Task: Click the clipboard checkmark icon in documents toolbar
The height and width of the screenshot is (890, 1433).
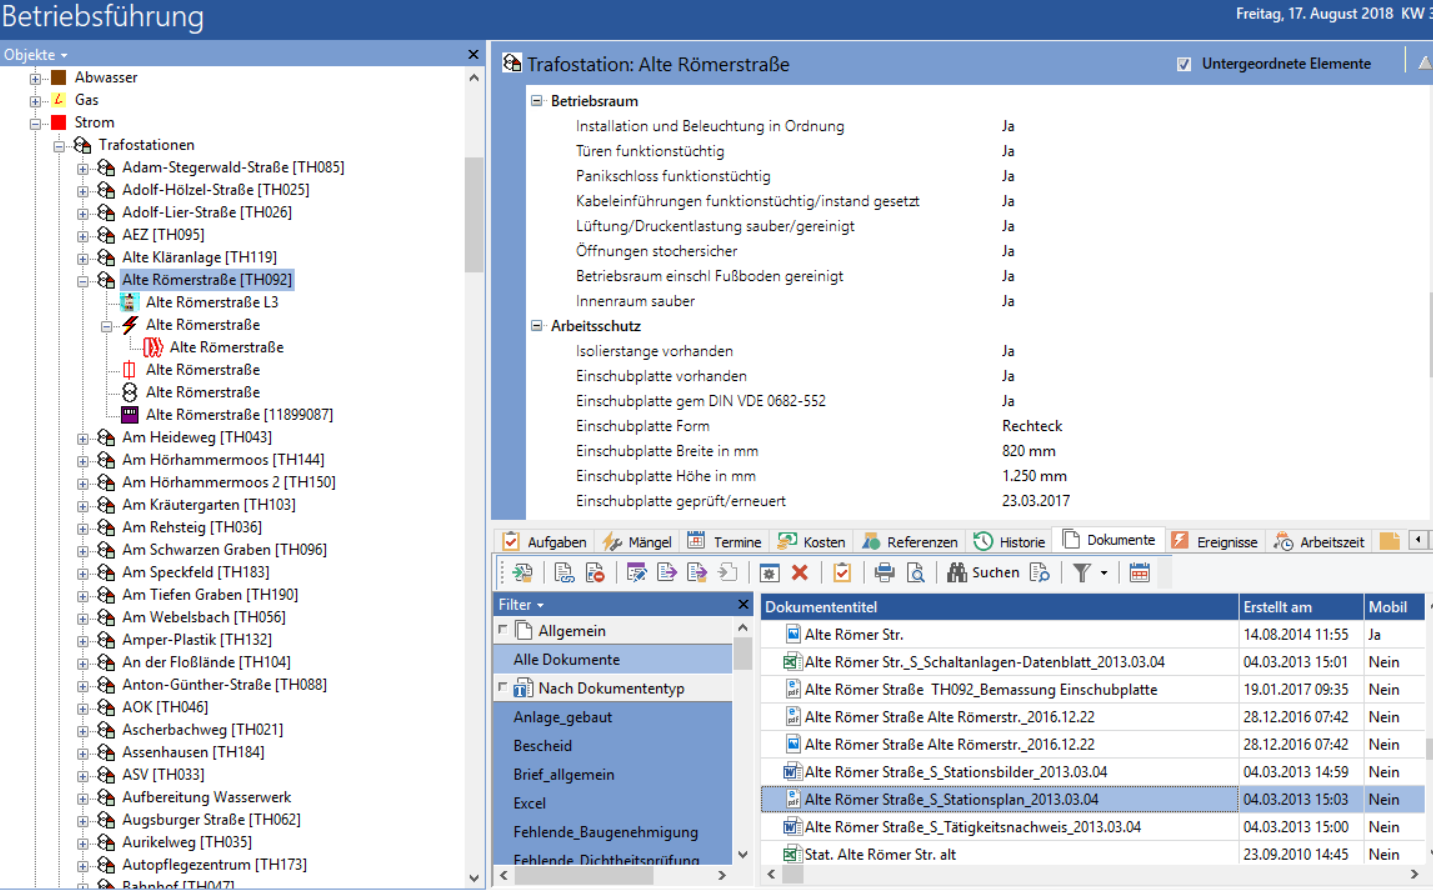Action: 842,573
